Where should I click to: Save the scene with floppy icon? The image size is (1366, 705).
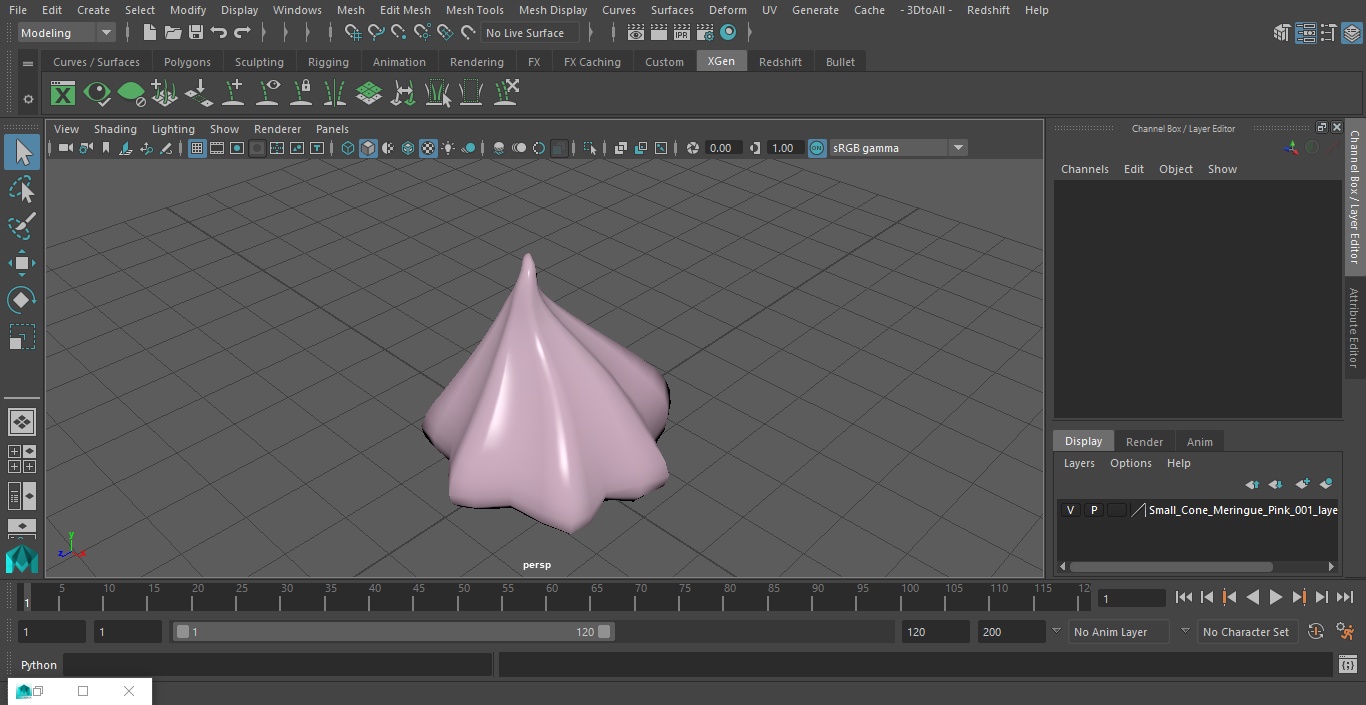[x=196, y=33]
